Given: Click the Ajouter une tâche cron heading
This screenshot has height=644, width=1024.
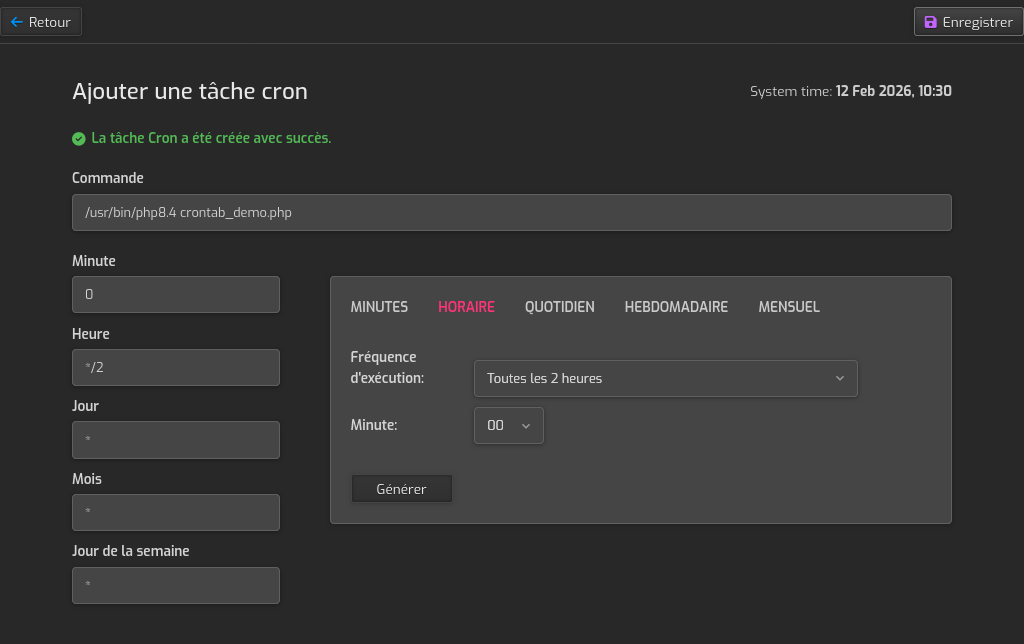Looking at the screenshot, I should [190, 91].
